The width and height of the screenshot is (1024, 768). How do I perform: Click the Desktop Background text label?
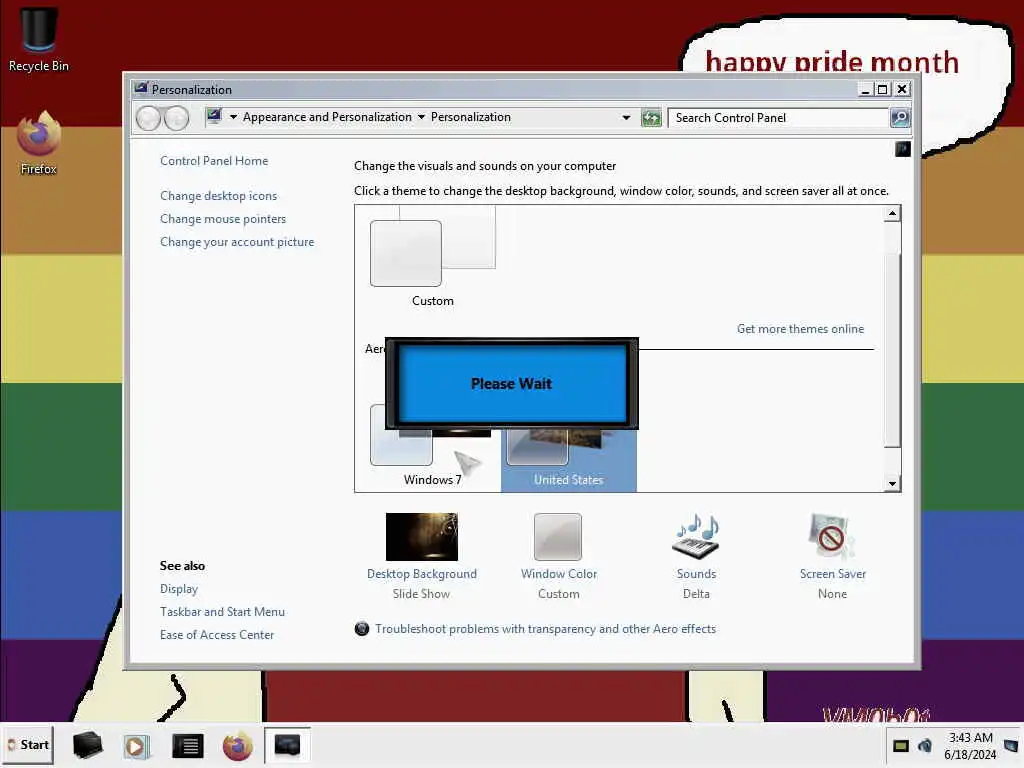[422, 574]
